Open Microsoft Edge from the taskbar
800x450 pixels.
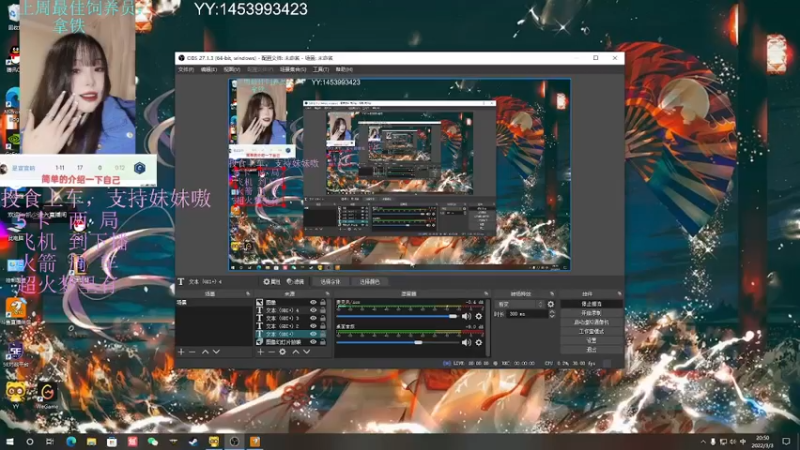(71, 441)
